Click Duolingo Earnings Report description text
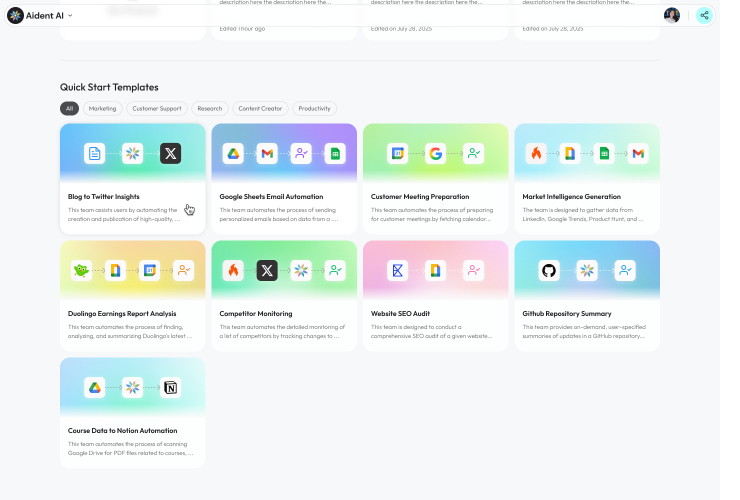The height and width of the screenshot is (500, 740). [130, 332]
